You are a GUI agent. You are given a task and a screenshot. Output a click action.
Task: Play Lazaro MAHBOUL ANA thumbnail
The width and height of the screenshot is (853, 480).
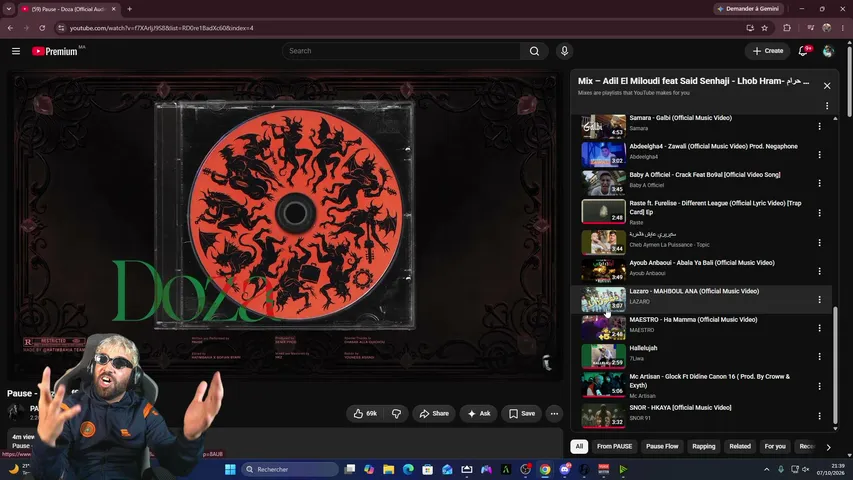pyautogui.click(x=603, y=299)
